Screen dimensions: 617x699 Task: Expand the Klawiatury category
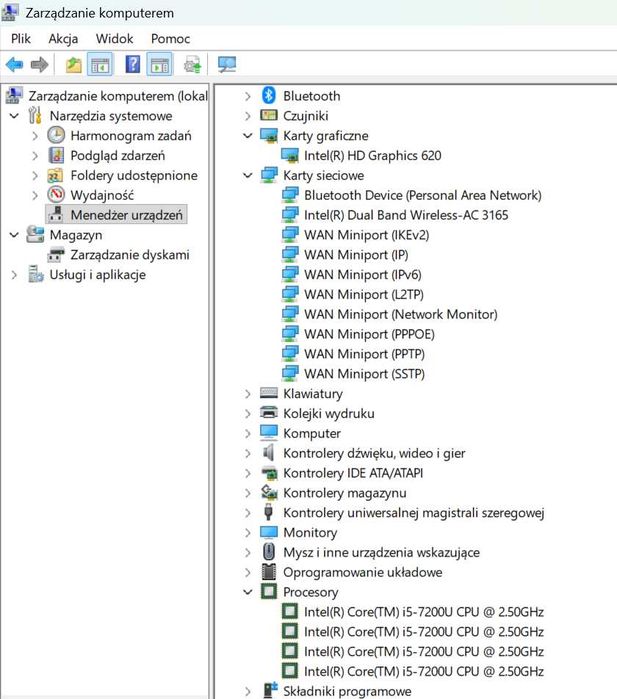pos(248,394)
